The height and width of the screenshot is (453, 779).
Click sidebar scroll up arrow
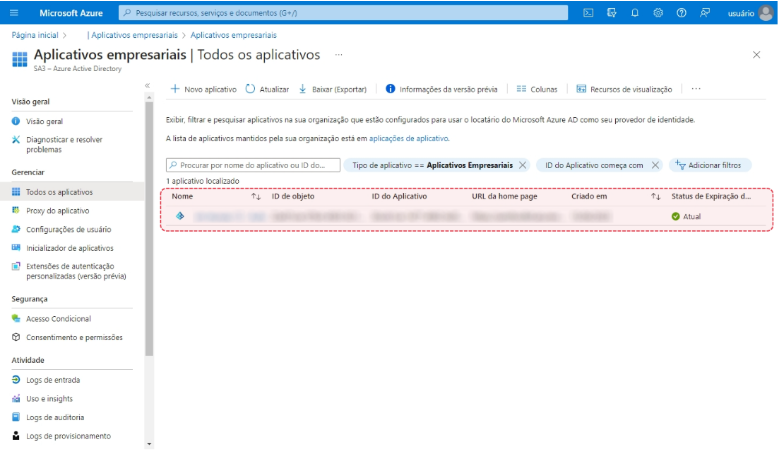pyautogui.click(x=149, y=98)
